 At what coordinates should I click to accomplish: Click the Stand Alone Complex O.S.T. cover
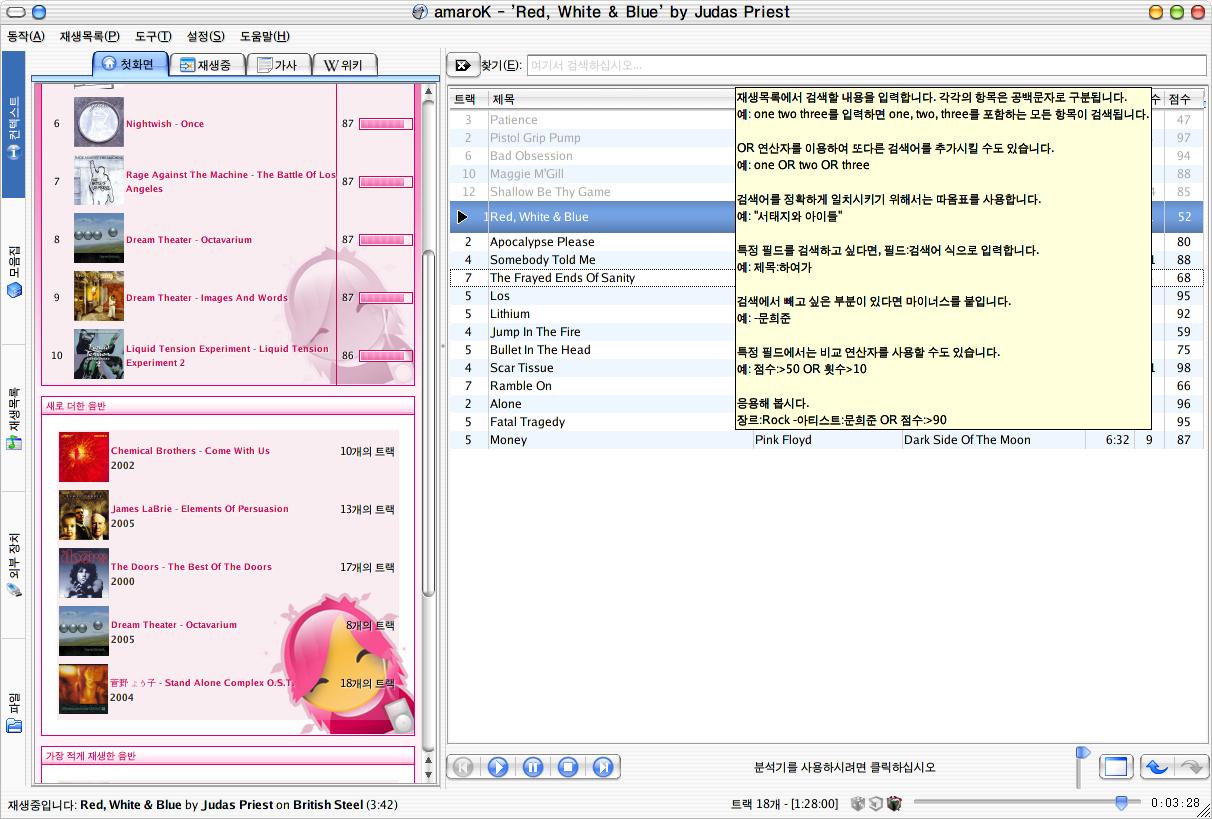[84, 689]
